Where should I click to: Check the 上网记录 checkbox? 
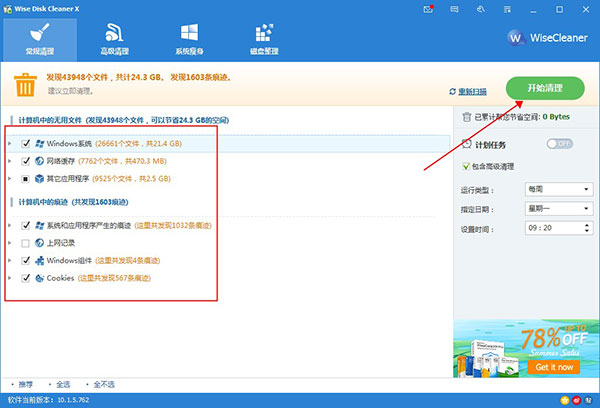[26, 243]
